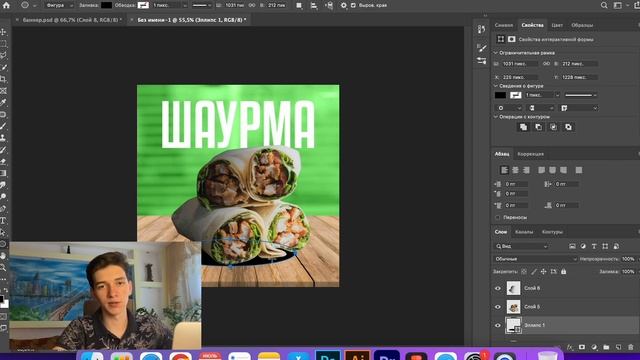Add layer style fx button
Viewport: 640px width, 360px height.
(x=570, y=347)
